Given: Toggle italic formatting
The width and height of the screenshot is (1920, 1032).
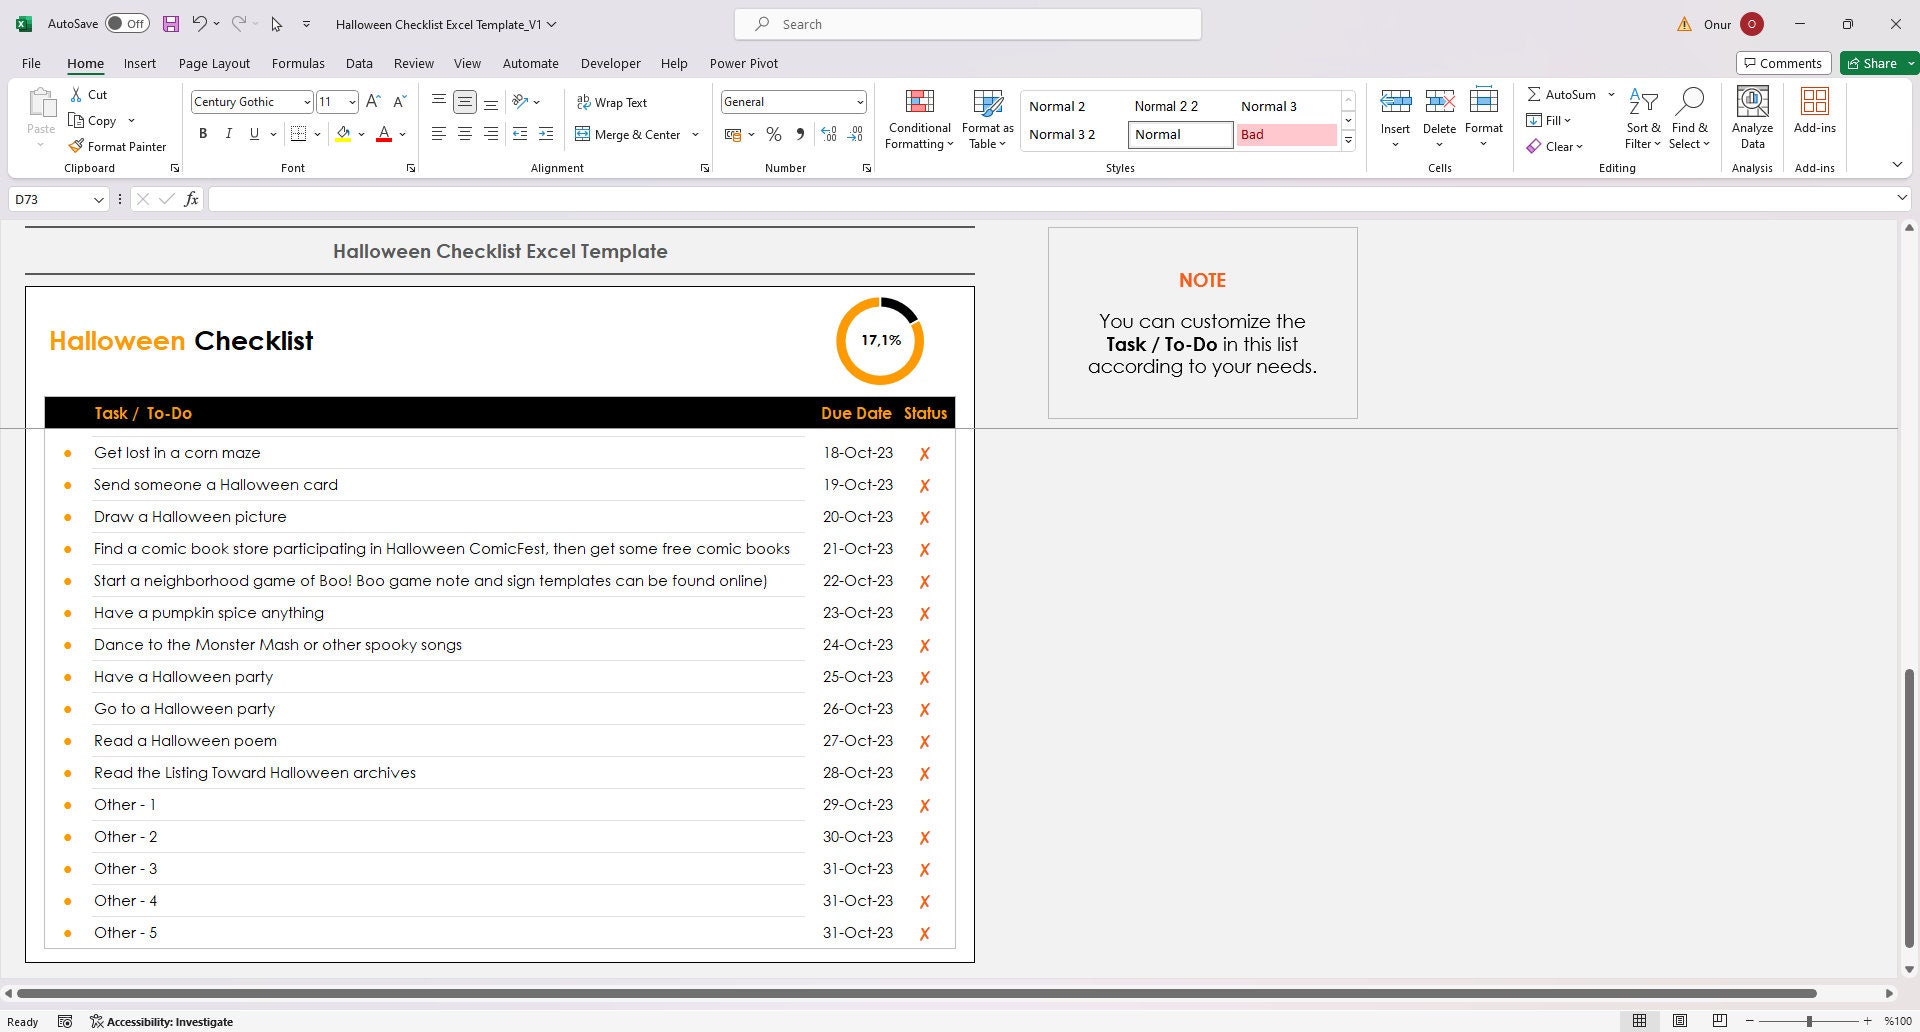Looking at the screenshot, I should [228, 133].
